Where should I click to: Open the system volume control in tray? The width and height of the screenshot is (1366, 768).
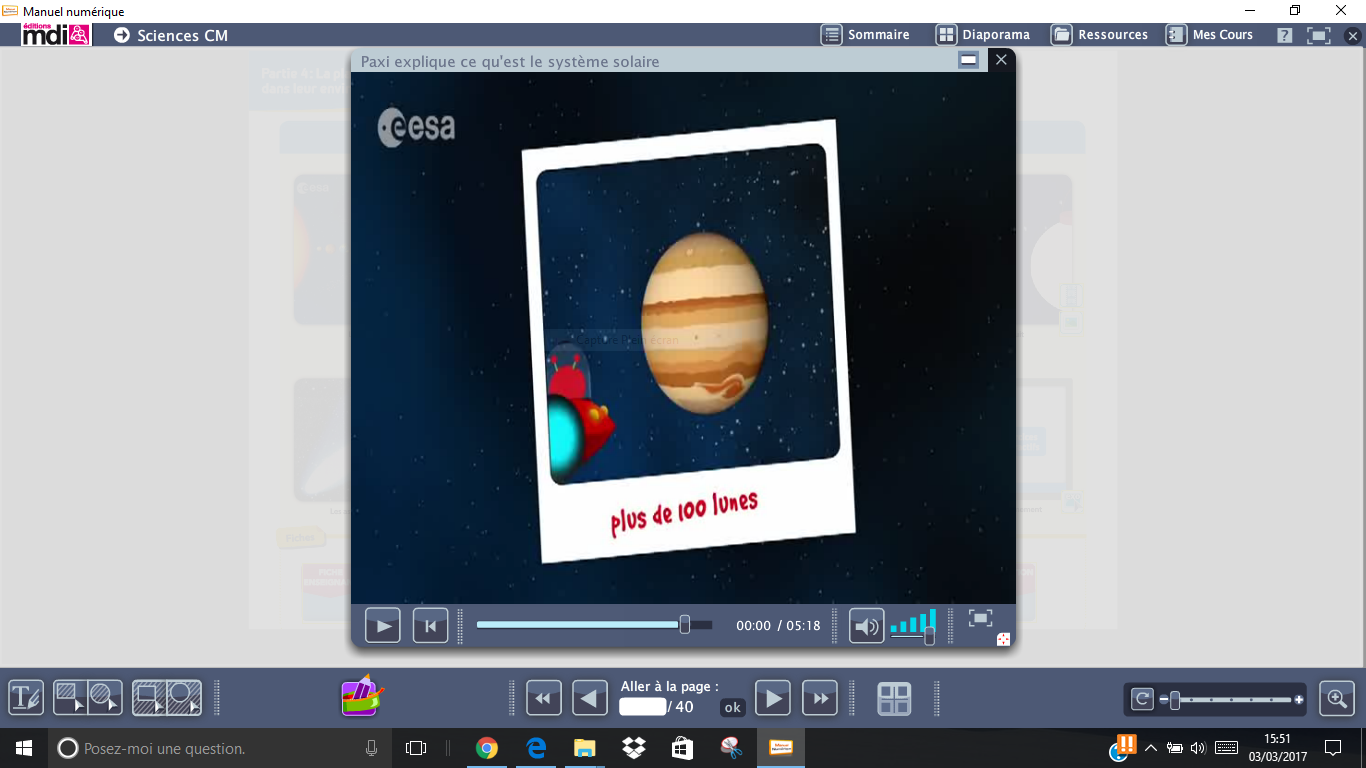(x=1199, y=748)
